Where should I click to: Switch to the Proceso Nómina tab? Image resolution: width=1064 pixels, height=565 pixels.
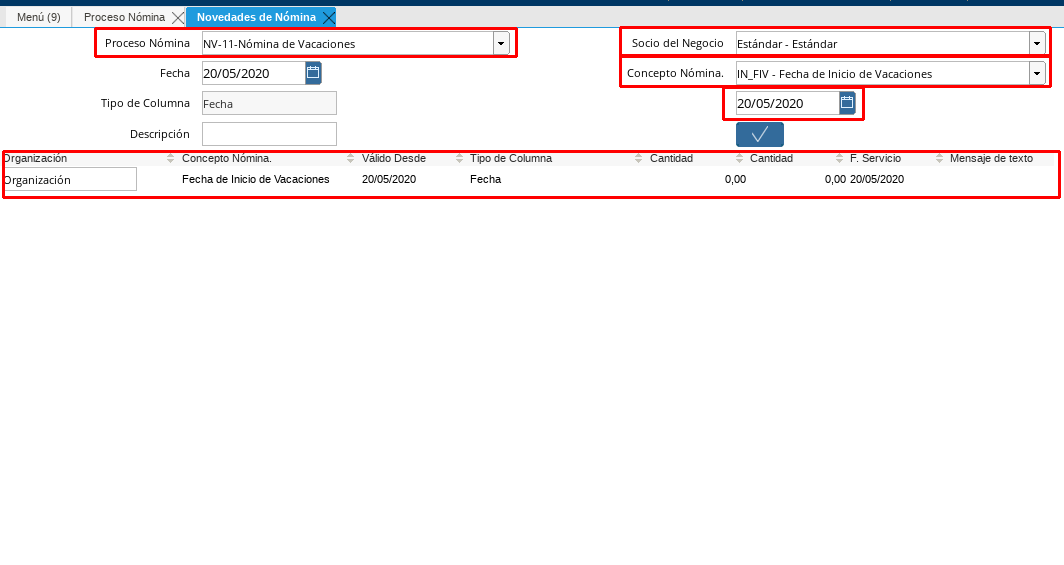coord(124,17)
